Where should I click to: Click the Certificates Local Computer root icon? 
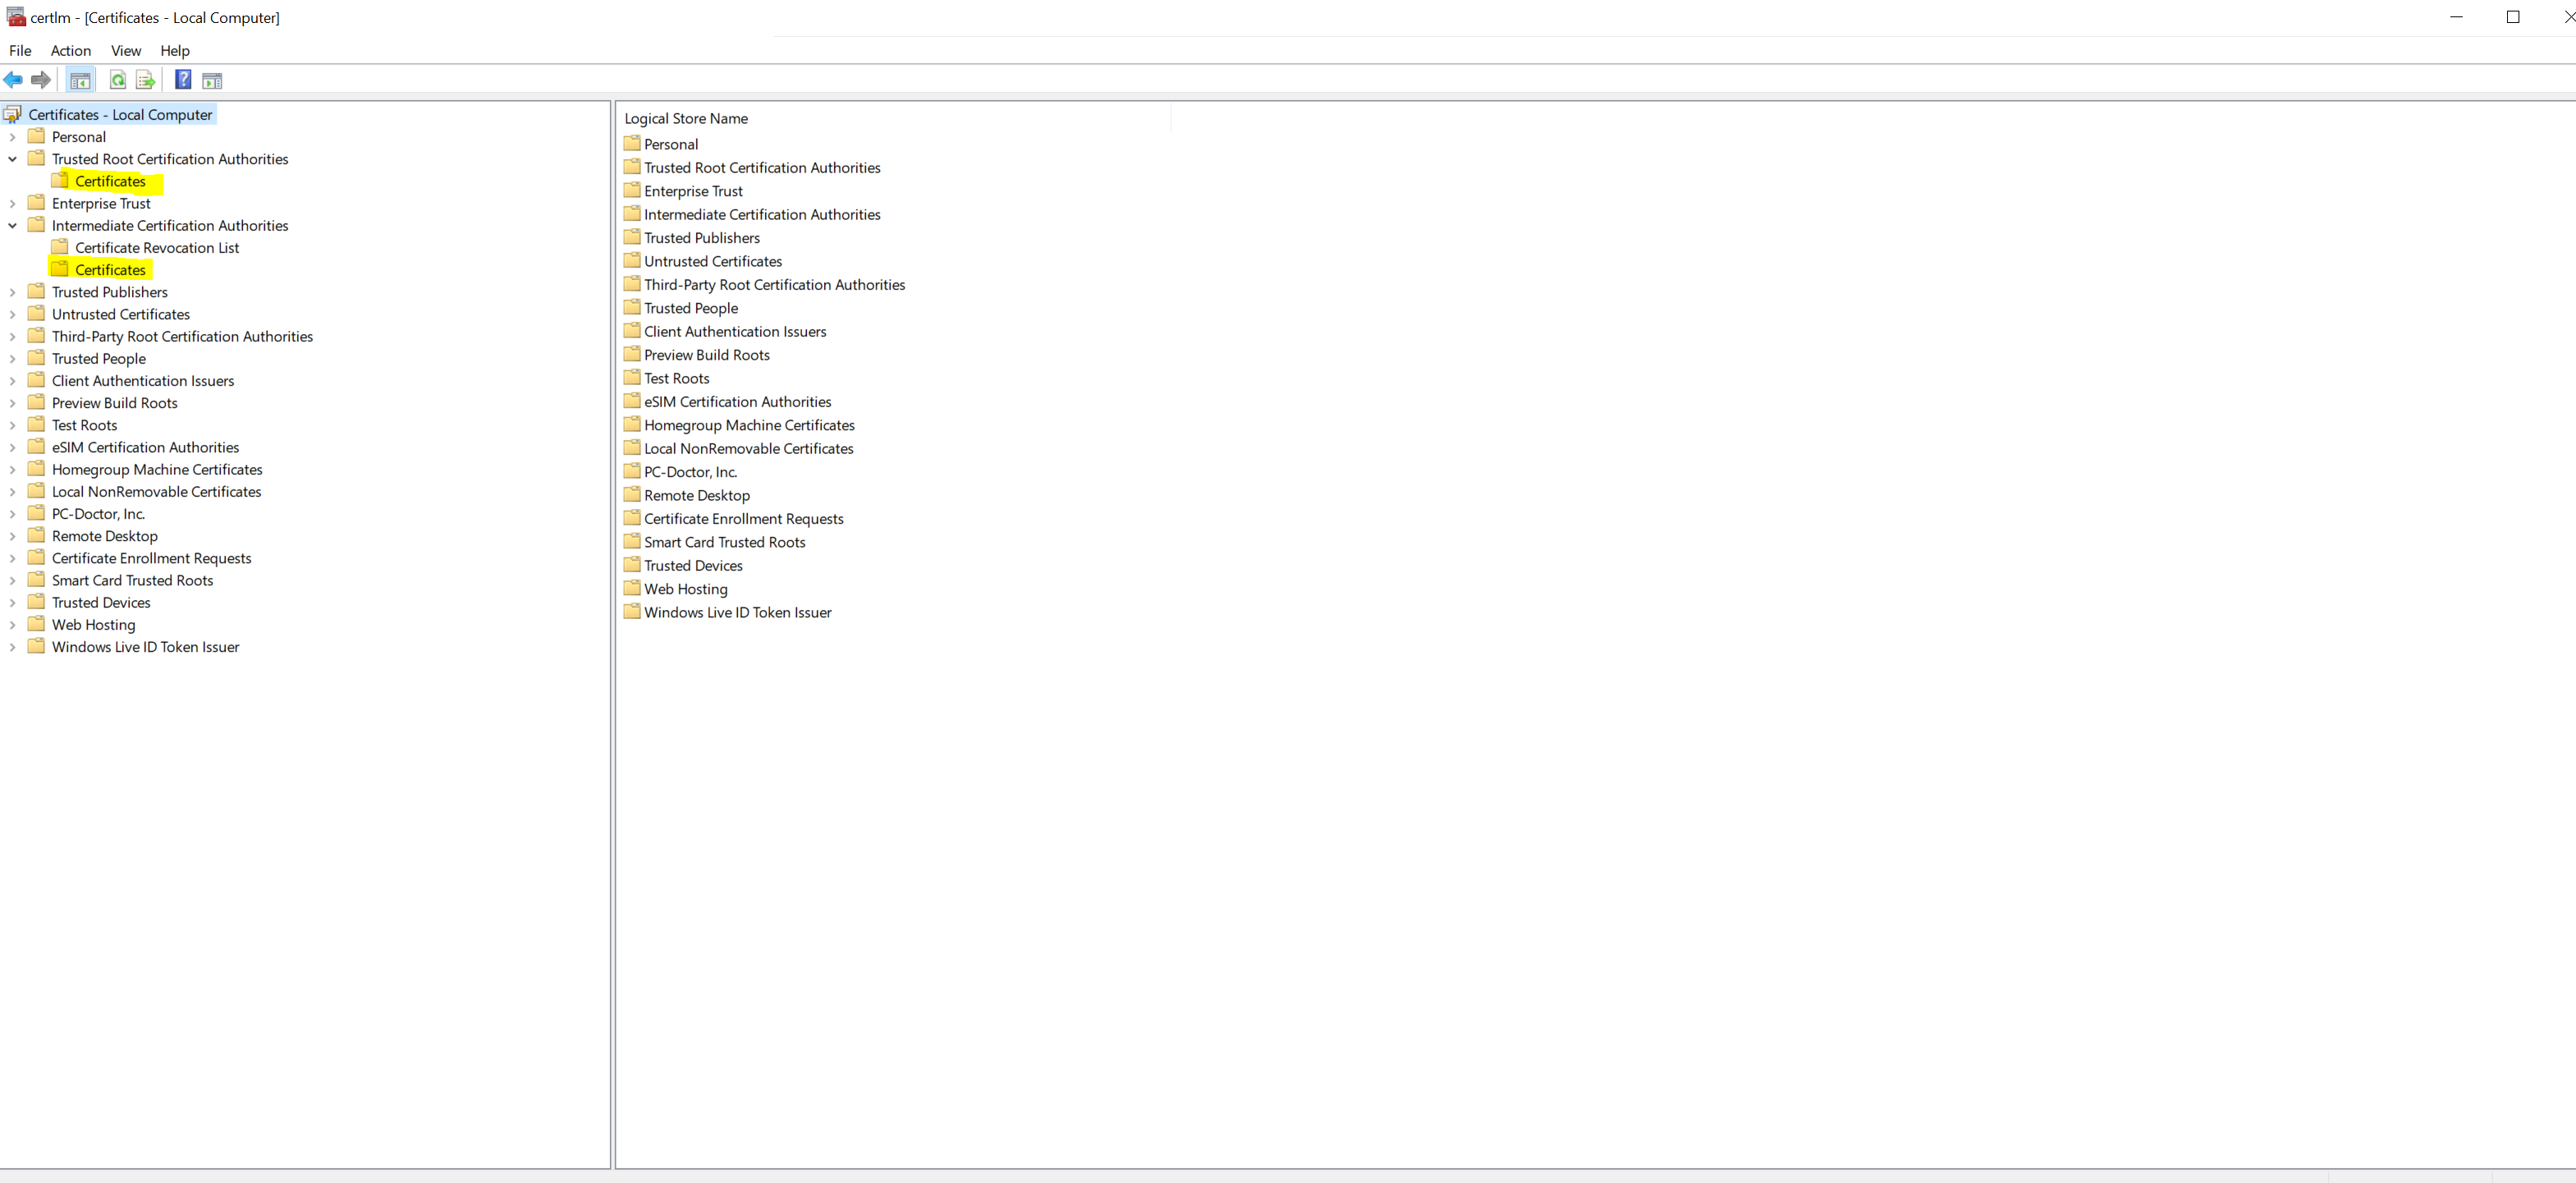[x=13, y=113]
